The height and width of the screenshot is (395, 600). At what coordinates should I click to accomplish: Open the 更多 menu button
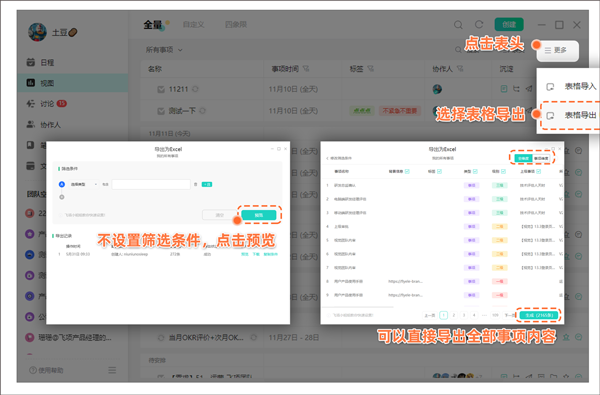click(x=558, y=51)
